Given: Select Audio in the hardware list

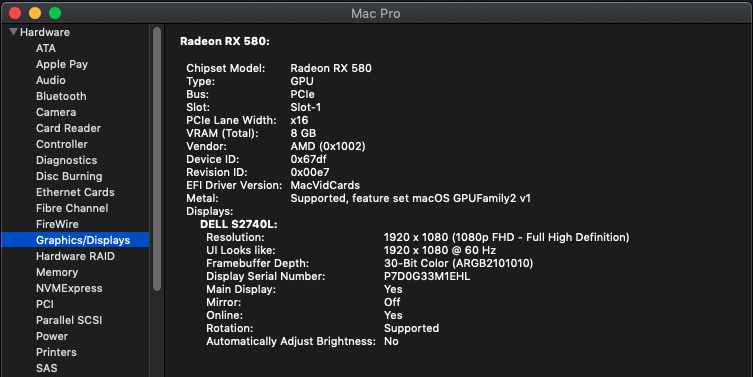Looking at the screenshot, I should click(x=50, y=80).
